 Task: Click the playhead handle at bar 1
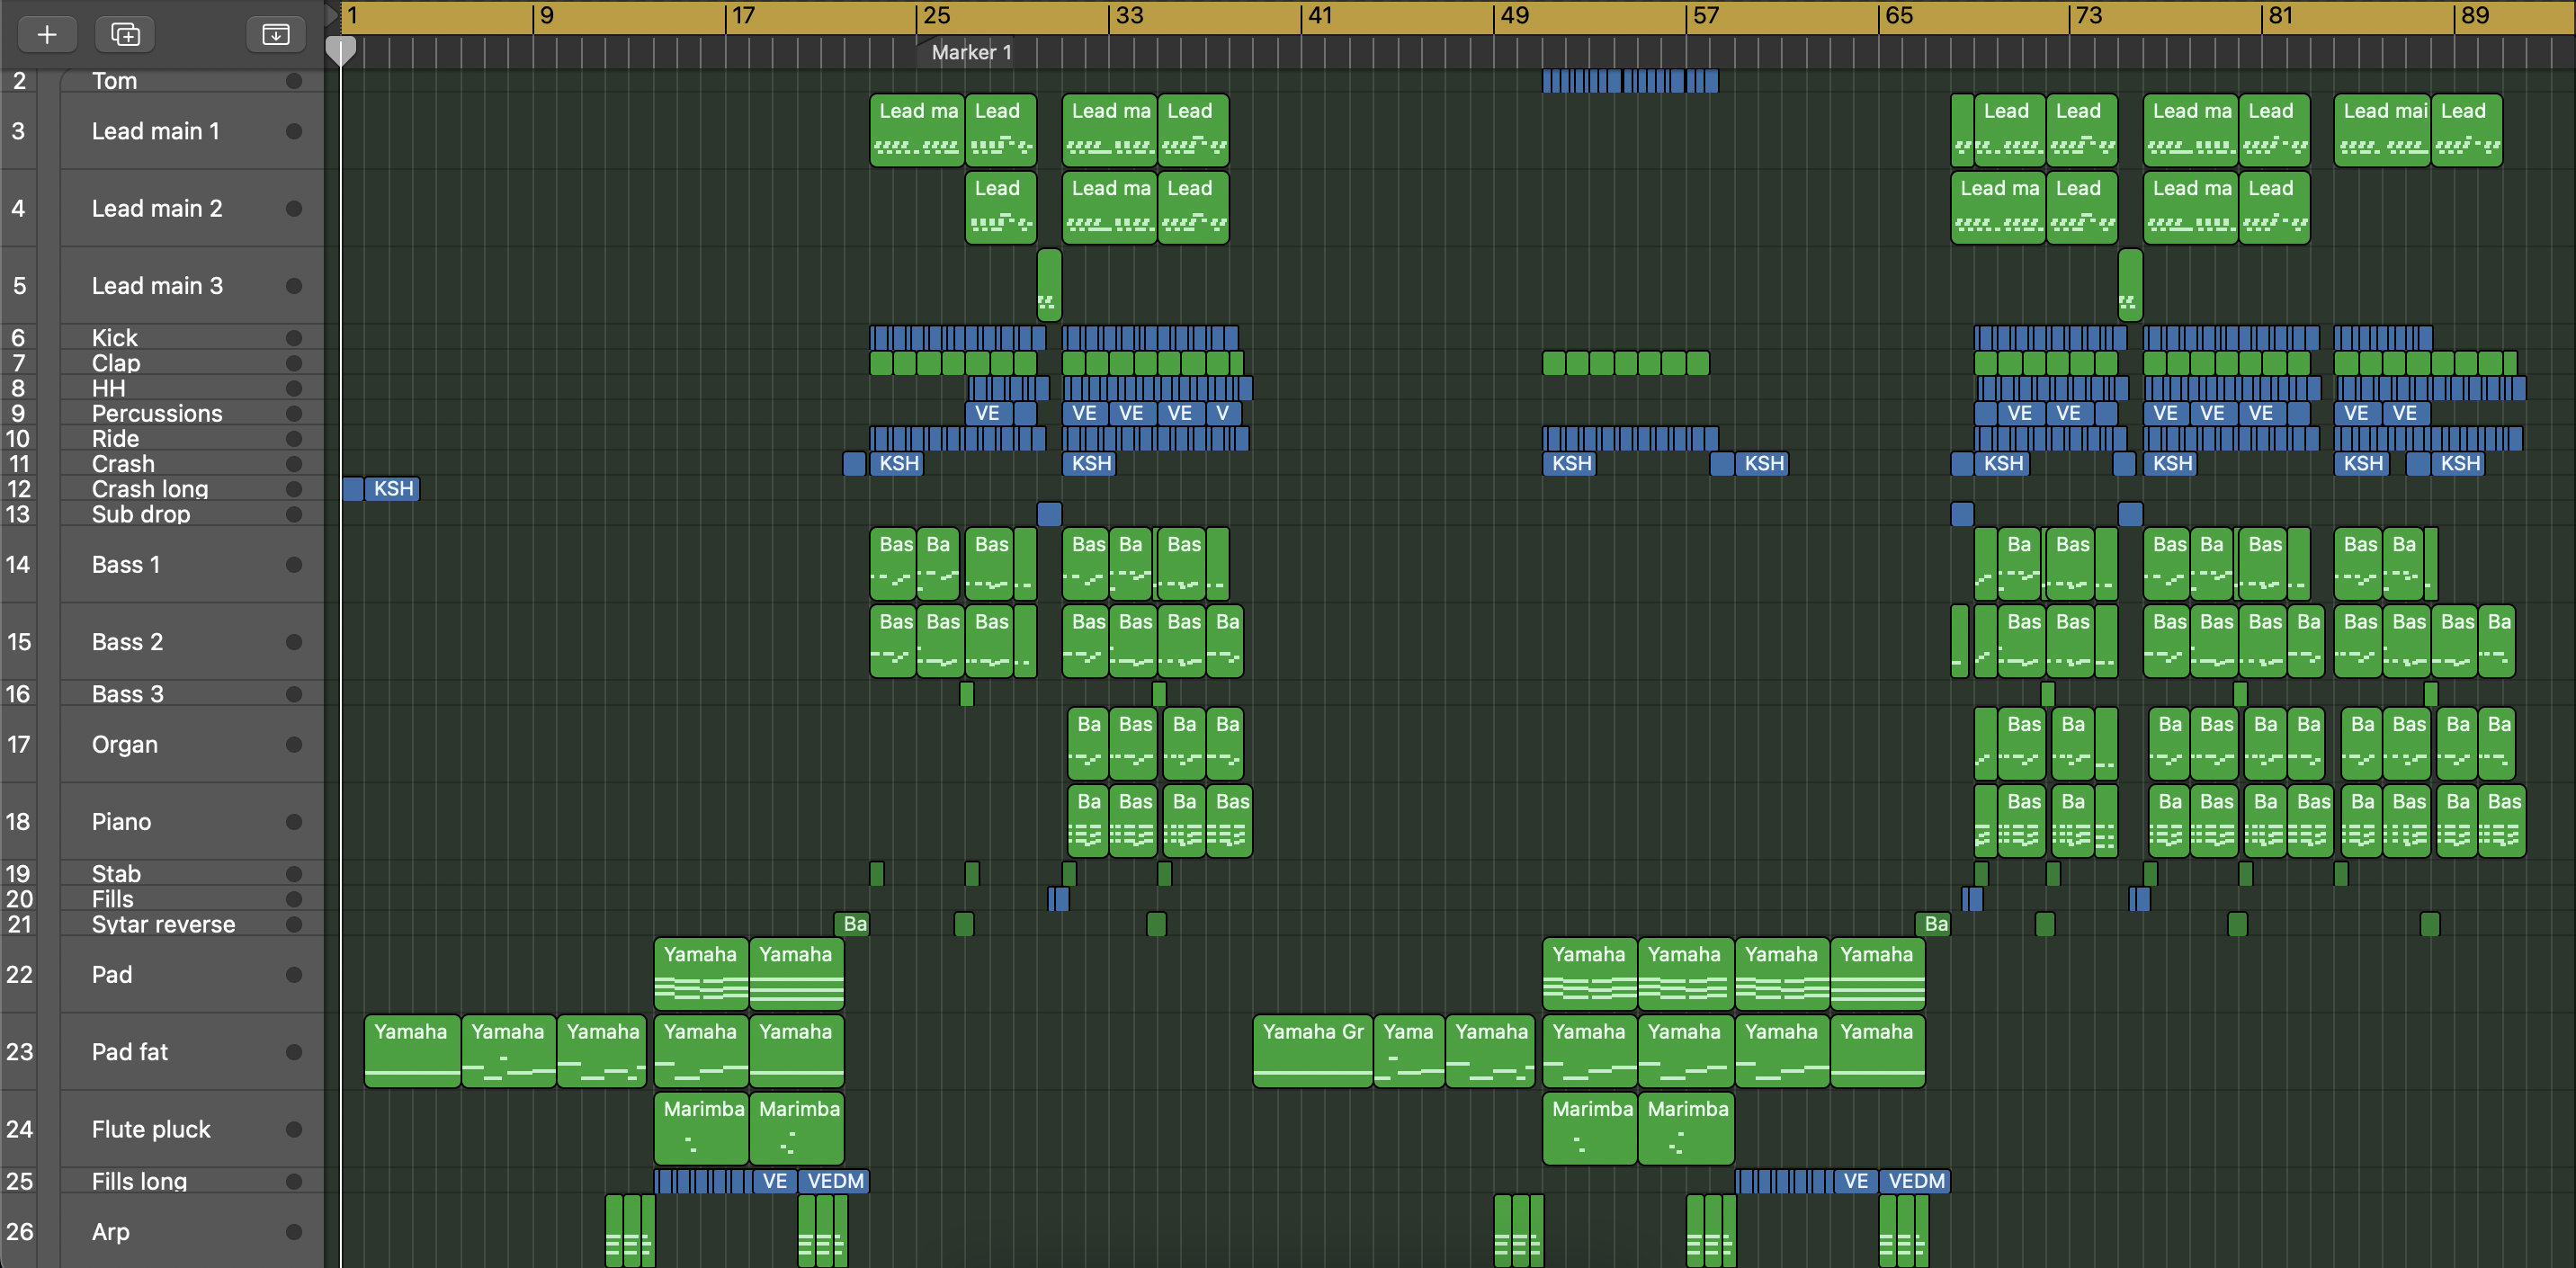click(341, 51)
